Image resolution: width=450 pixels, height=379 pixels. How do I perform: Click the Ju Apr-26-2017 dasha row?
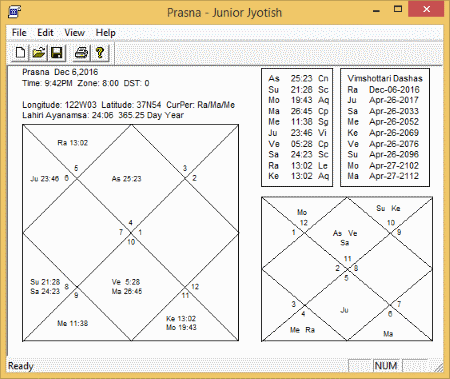click(383, 100)
